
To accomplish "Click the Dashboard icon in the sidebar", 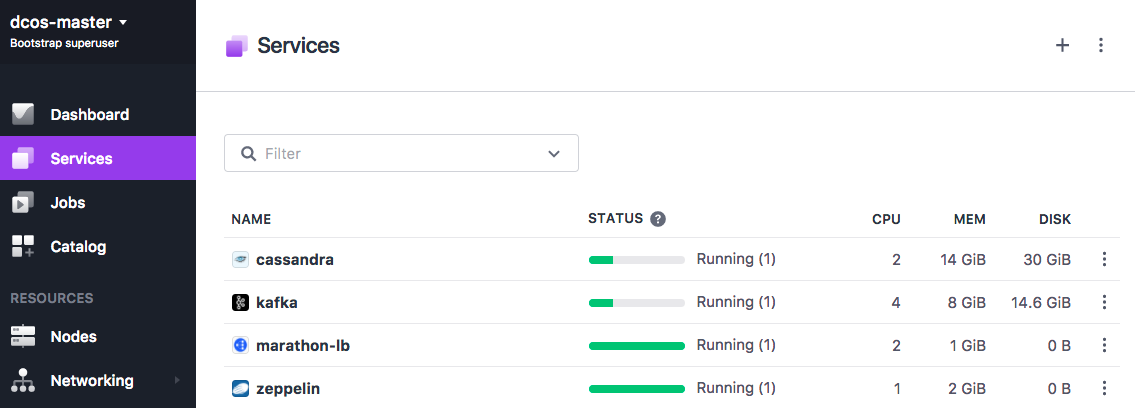I will tap(23, 114).
